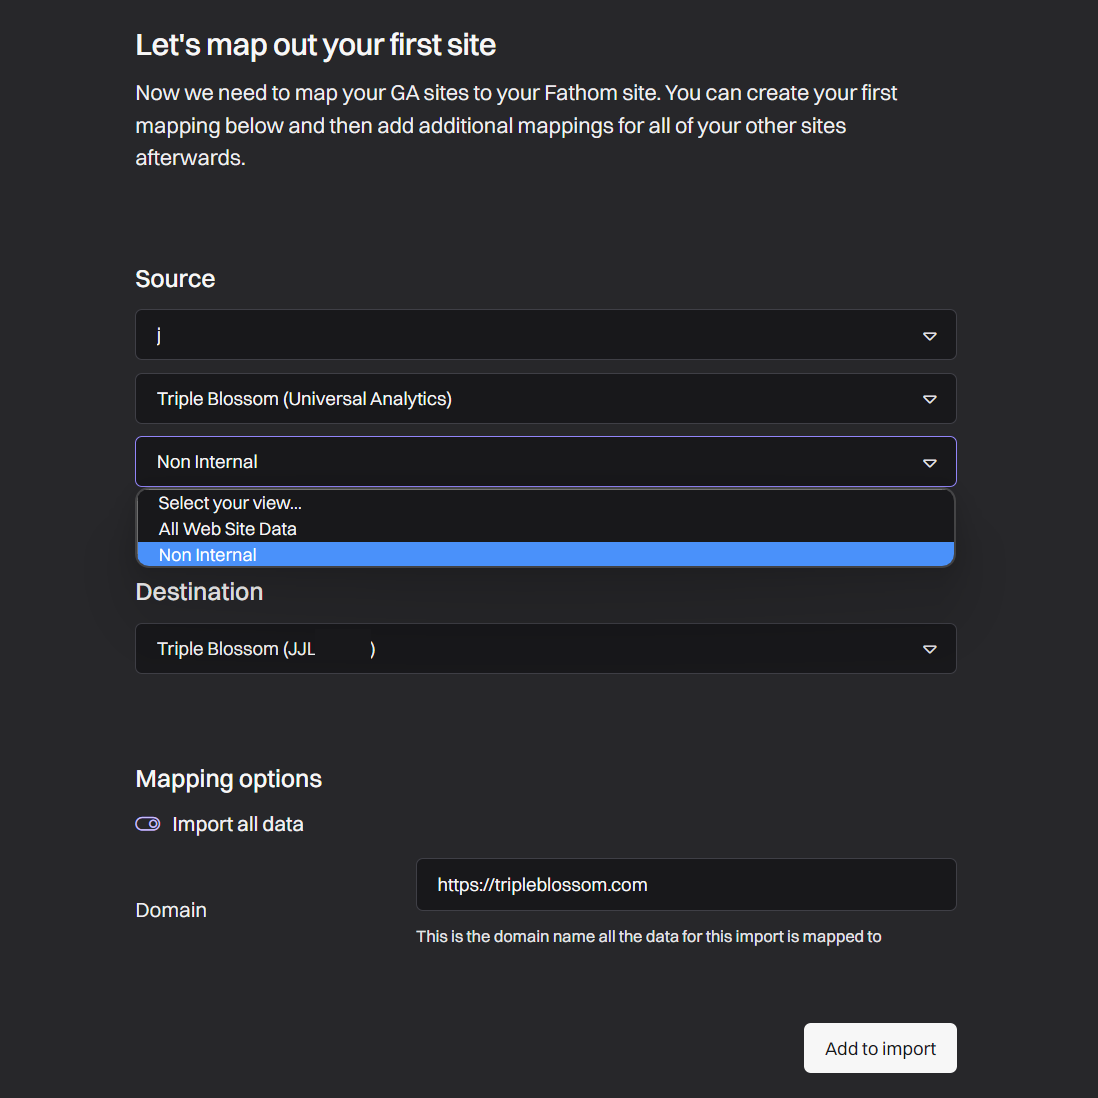Click the Domain input field
Viewport: 1098px width, 1098px height.
point(686,884)
